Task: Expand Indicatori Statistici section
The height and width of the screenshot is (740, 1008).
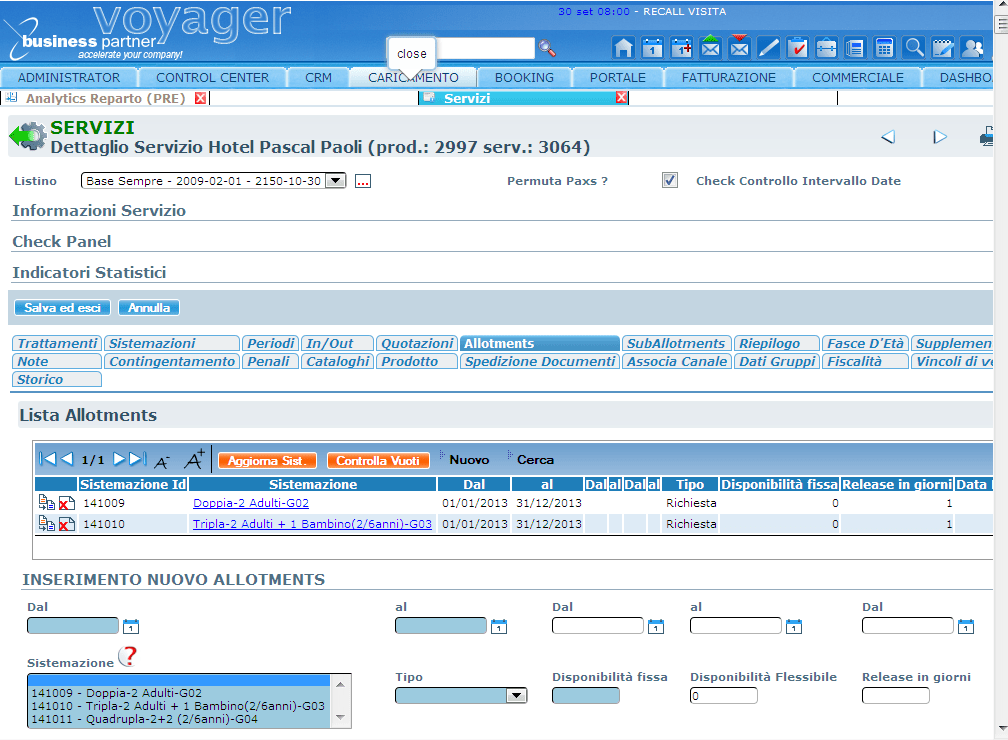Action: 89,273
